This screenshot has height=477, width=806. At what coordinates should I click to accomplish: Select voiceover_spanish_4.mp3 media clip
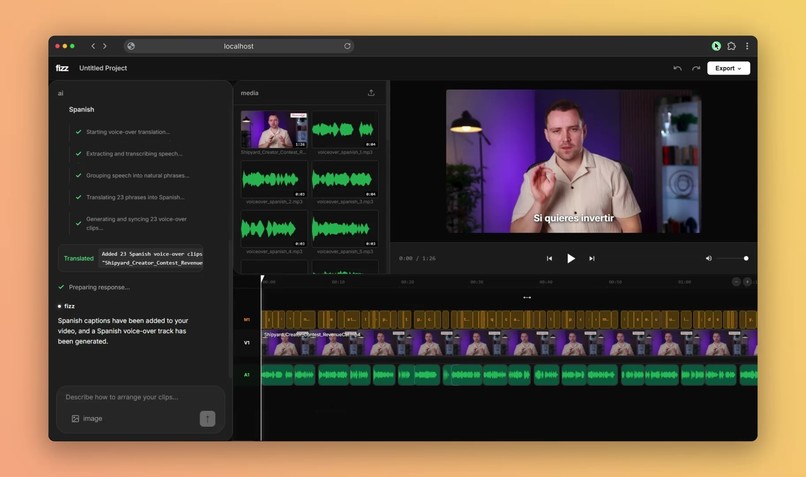[274, 229]
